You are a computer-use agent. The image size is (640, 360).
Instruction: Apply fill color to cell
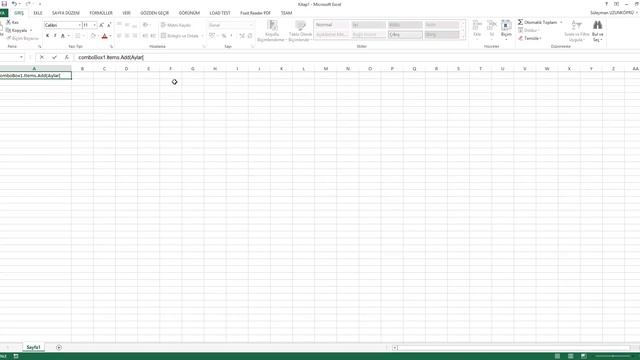(x=93, y=36)
